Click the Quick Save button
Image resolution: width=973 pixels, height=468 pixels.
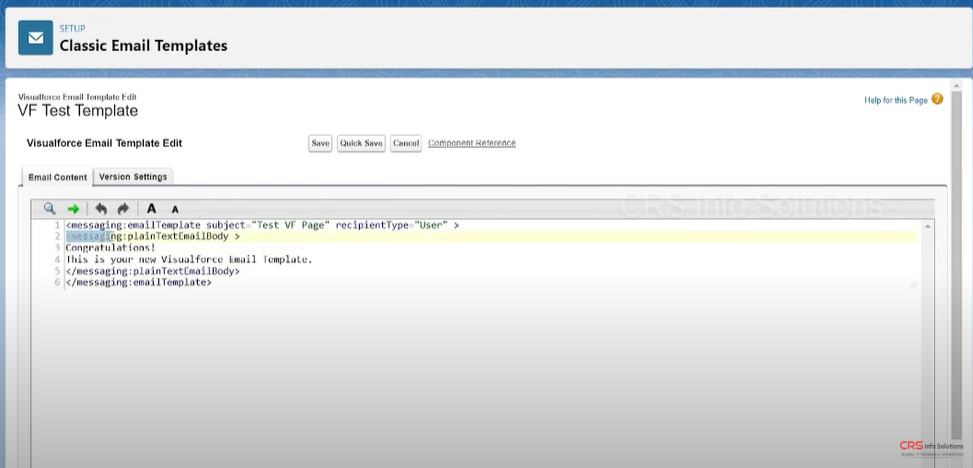click(361, 143)
